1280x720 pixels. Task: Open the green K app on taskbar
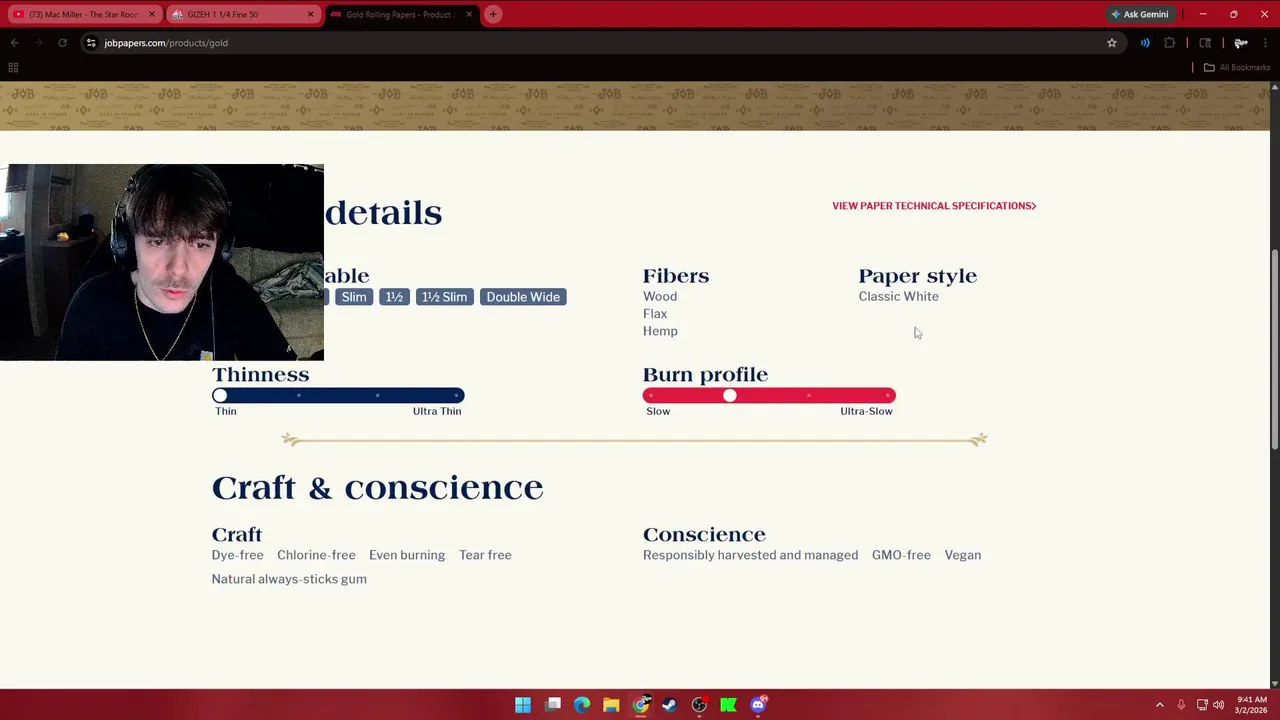pos(729,705)
